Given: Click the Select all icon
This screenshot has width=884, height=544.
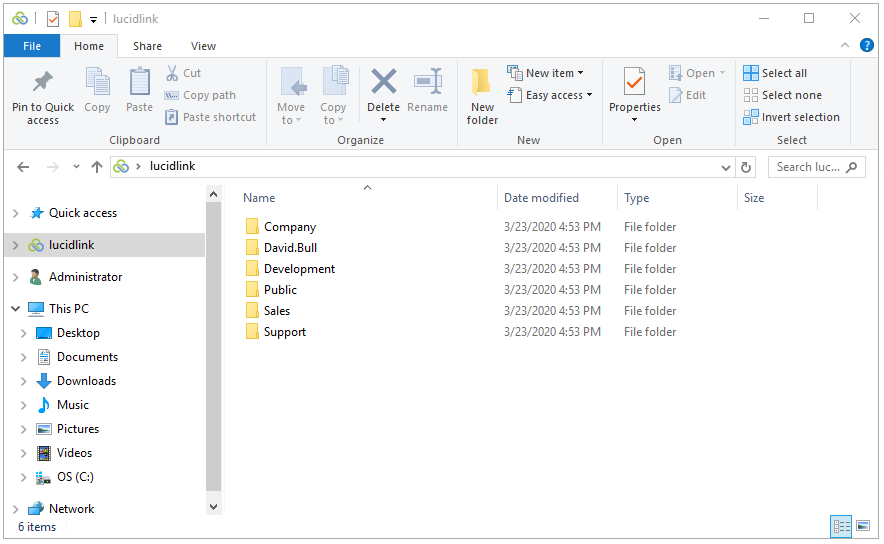Looking at the screenshot, I should coord(750,73).
